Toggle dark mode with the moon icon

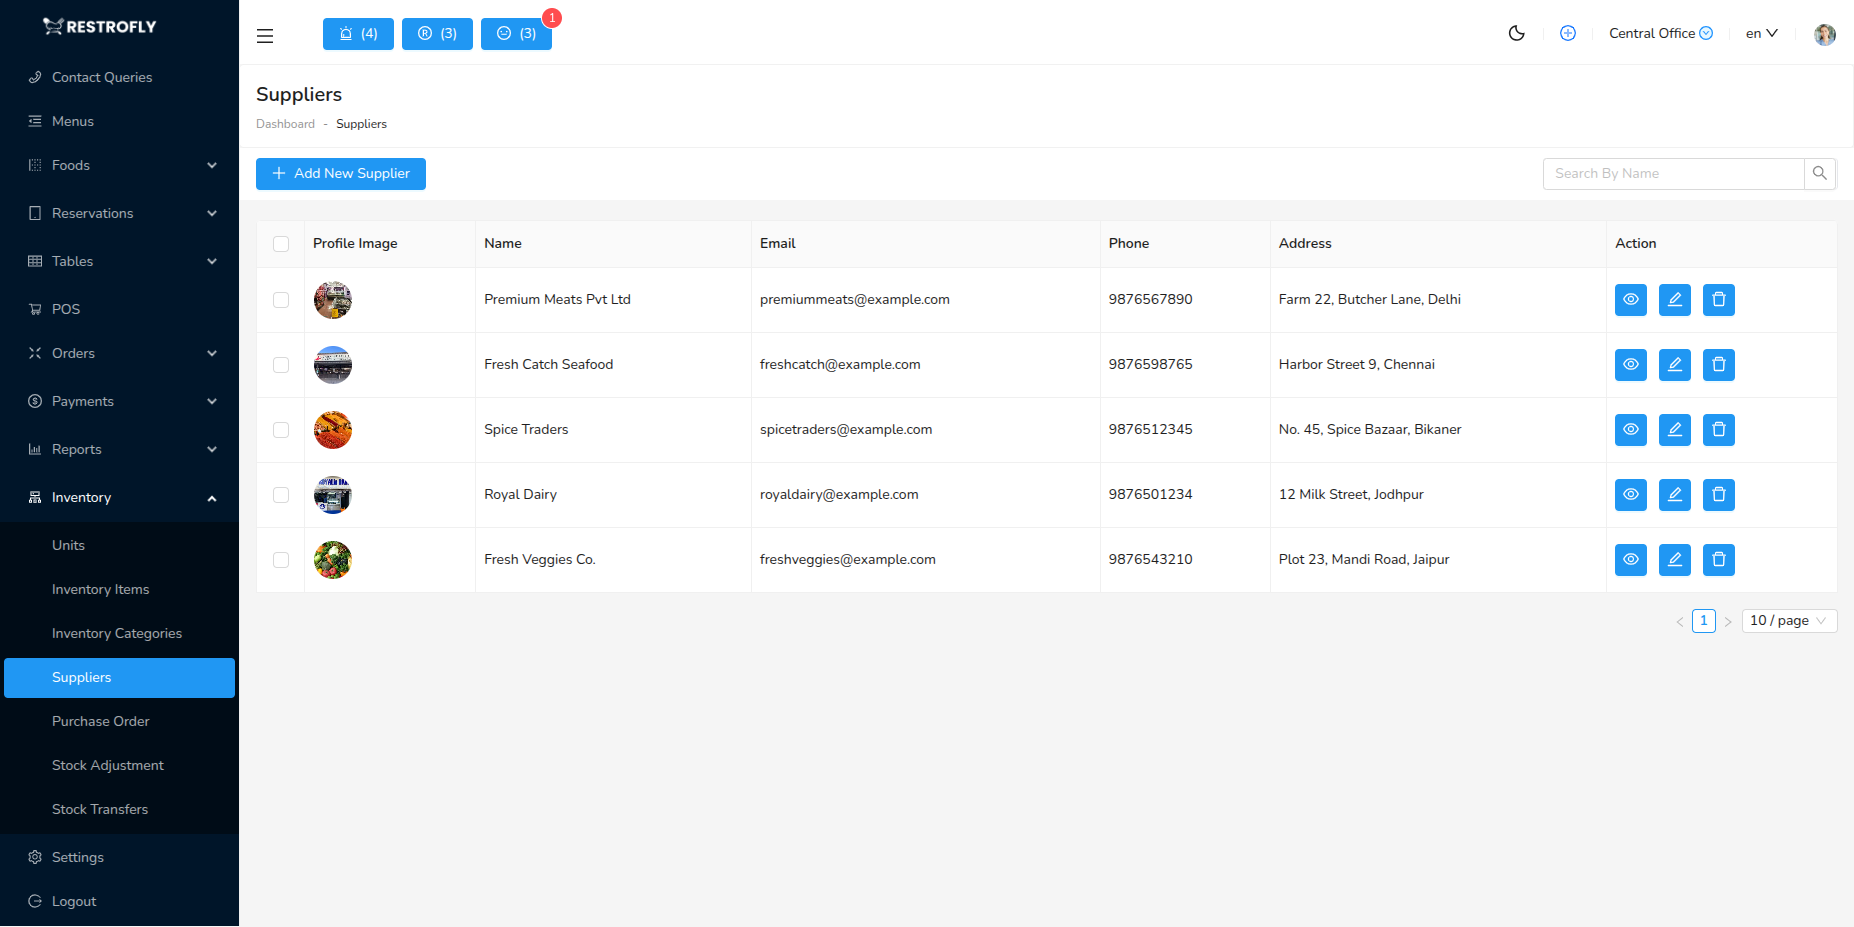click(x=1516, y=33)
